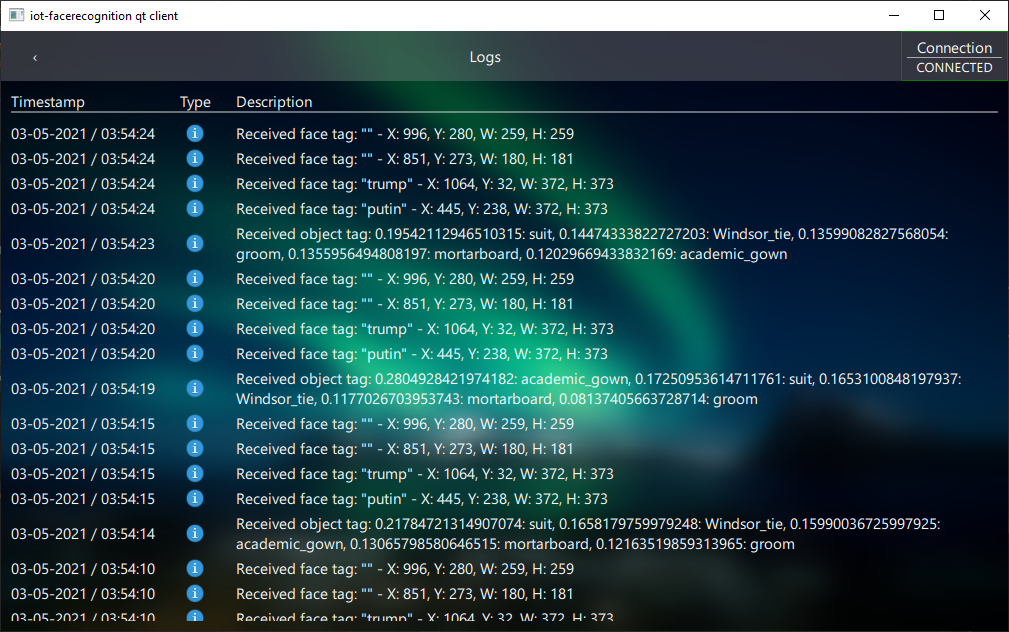Maximize the iot-facerecognition client window
1009x632 pixels.
[x=939, y=15]
